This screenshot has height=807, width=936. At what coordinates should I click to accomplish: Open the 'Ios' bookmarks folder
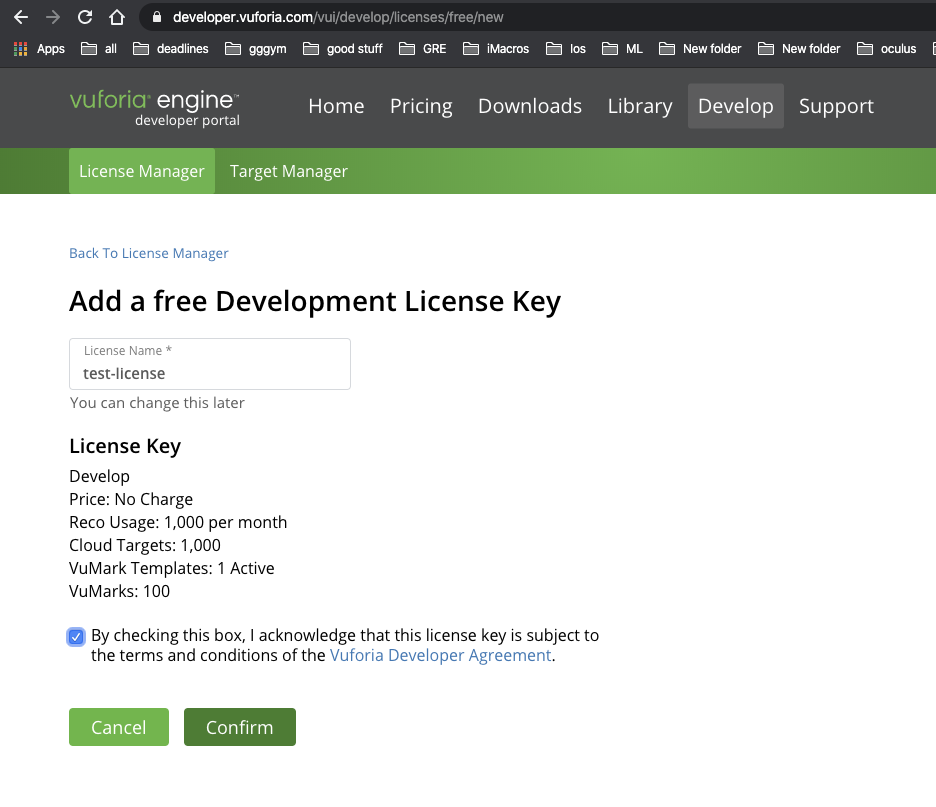point(566,49)
